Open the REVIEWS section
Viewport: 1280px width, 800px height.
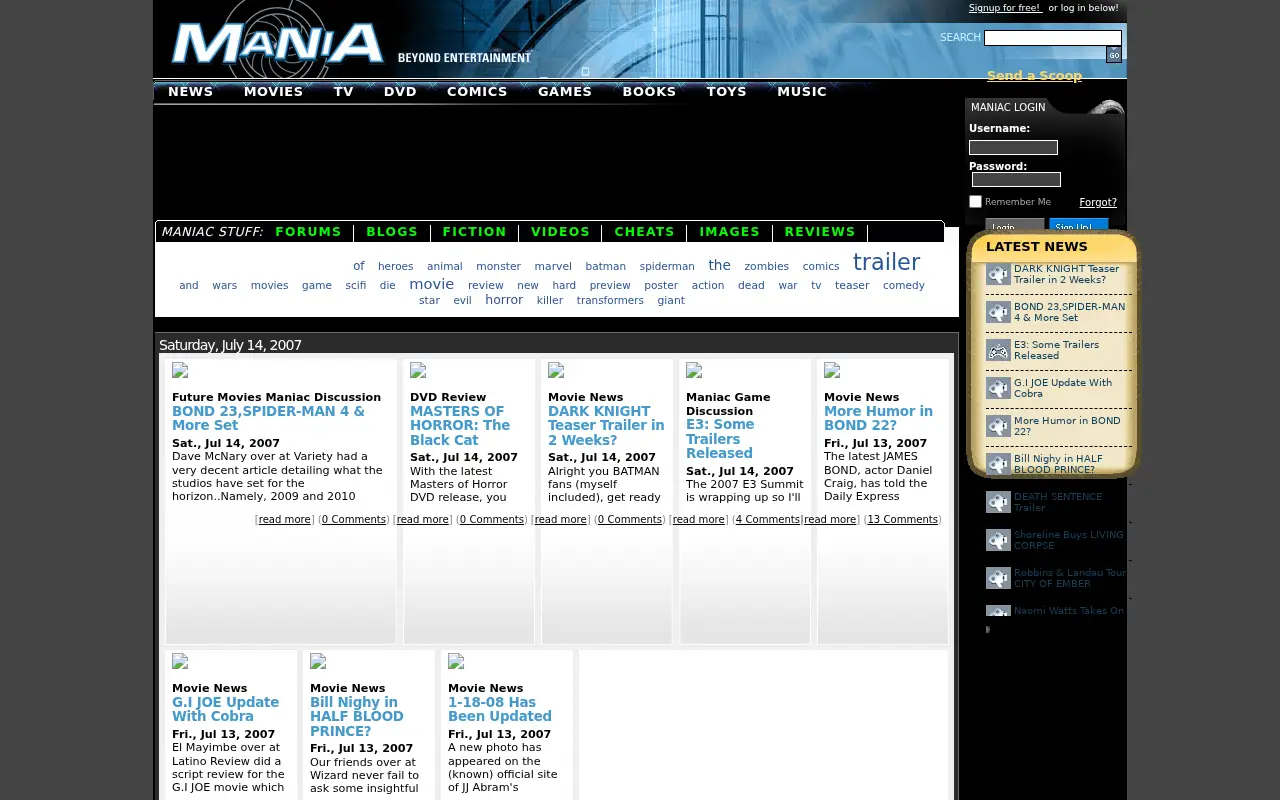pos(820,231)
